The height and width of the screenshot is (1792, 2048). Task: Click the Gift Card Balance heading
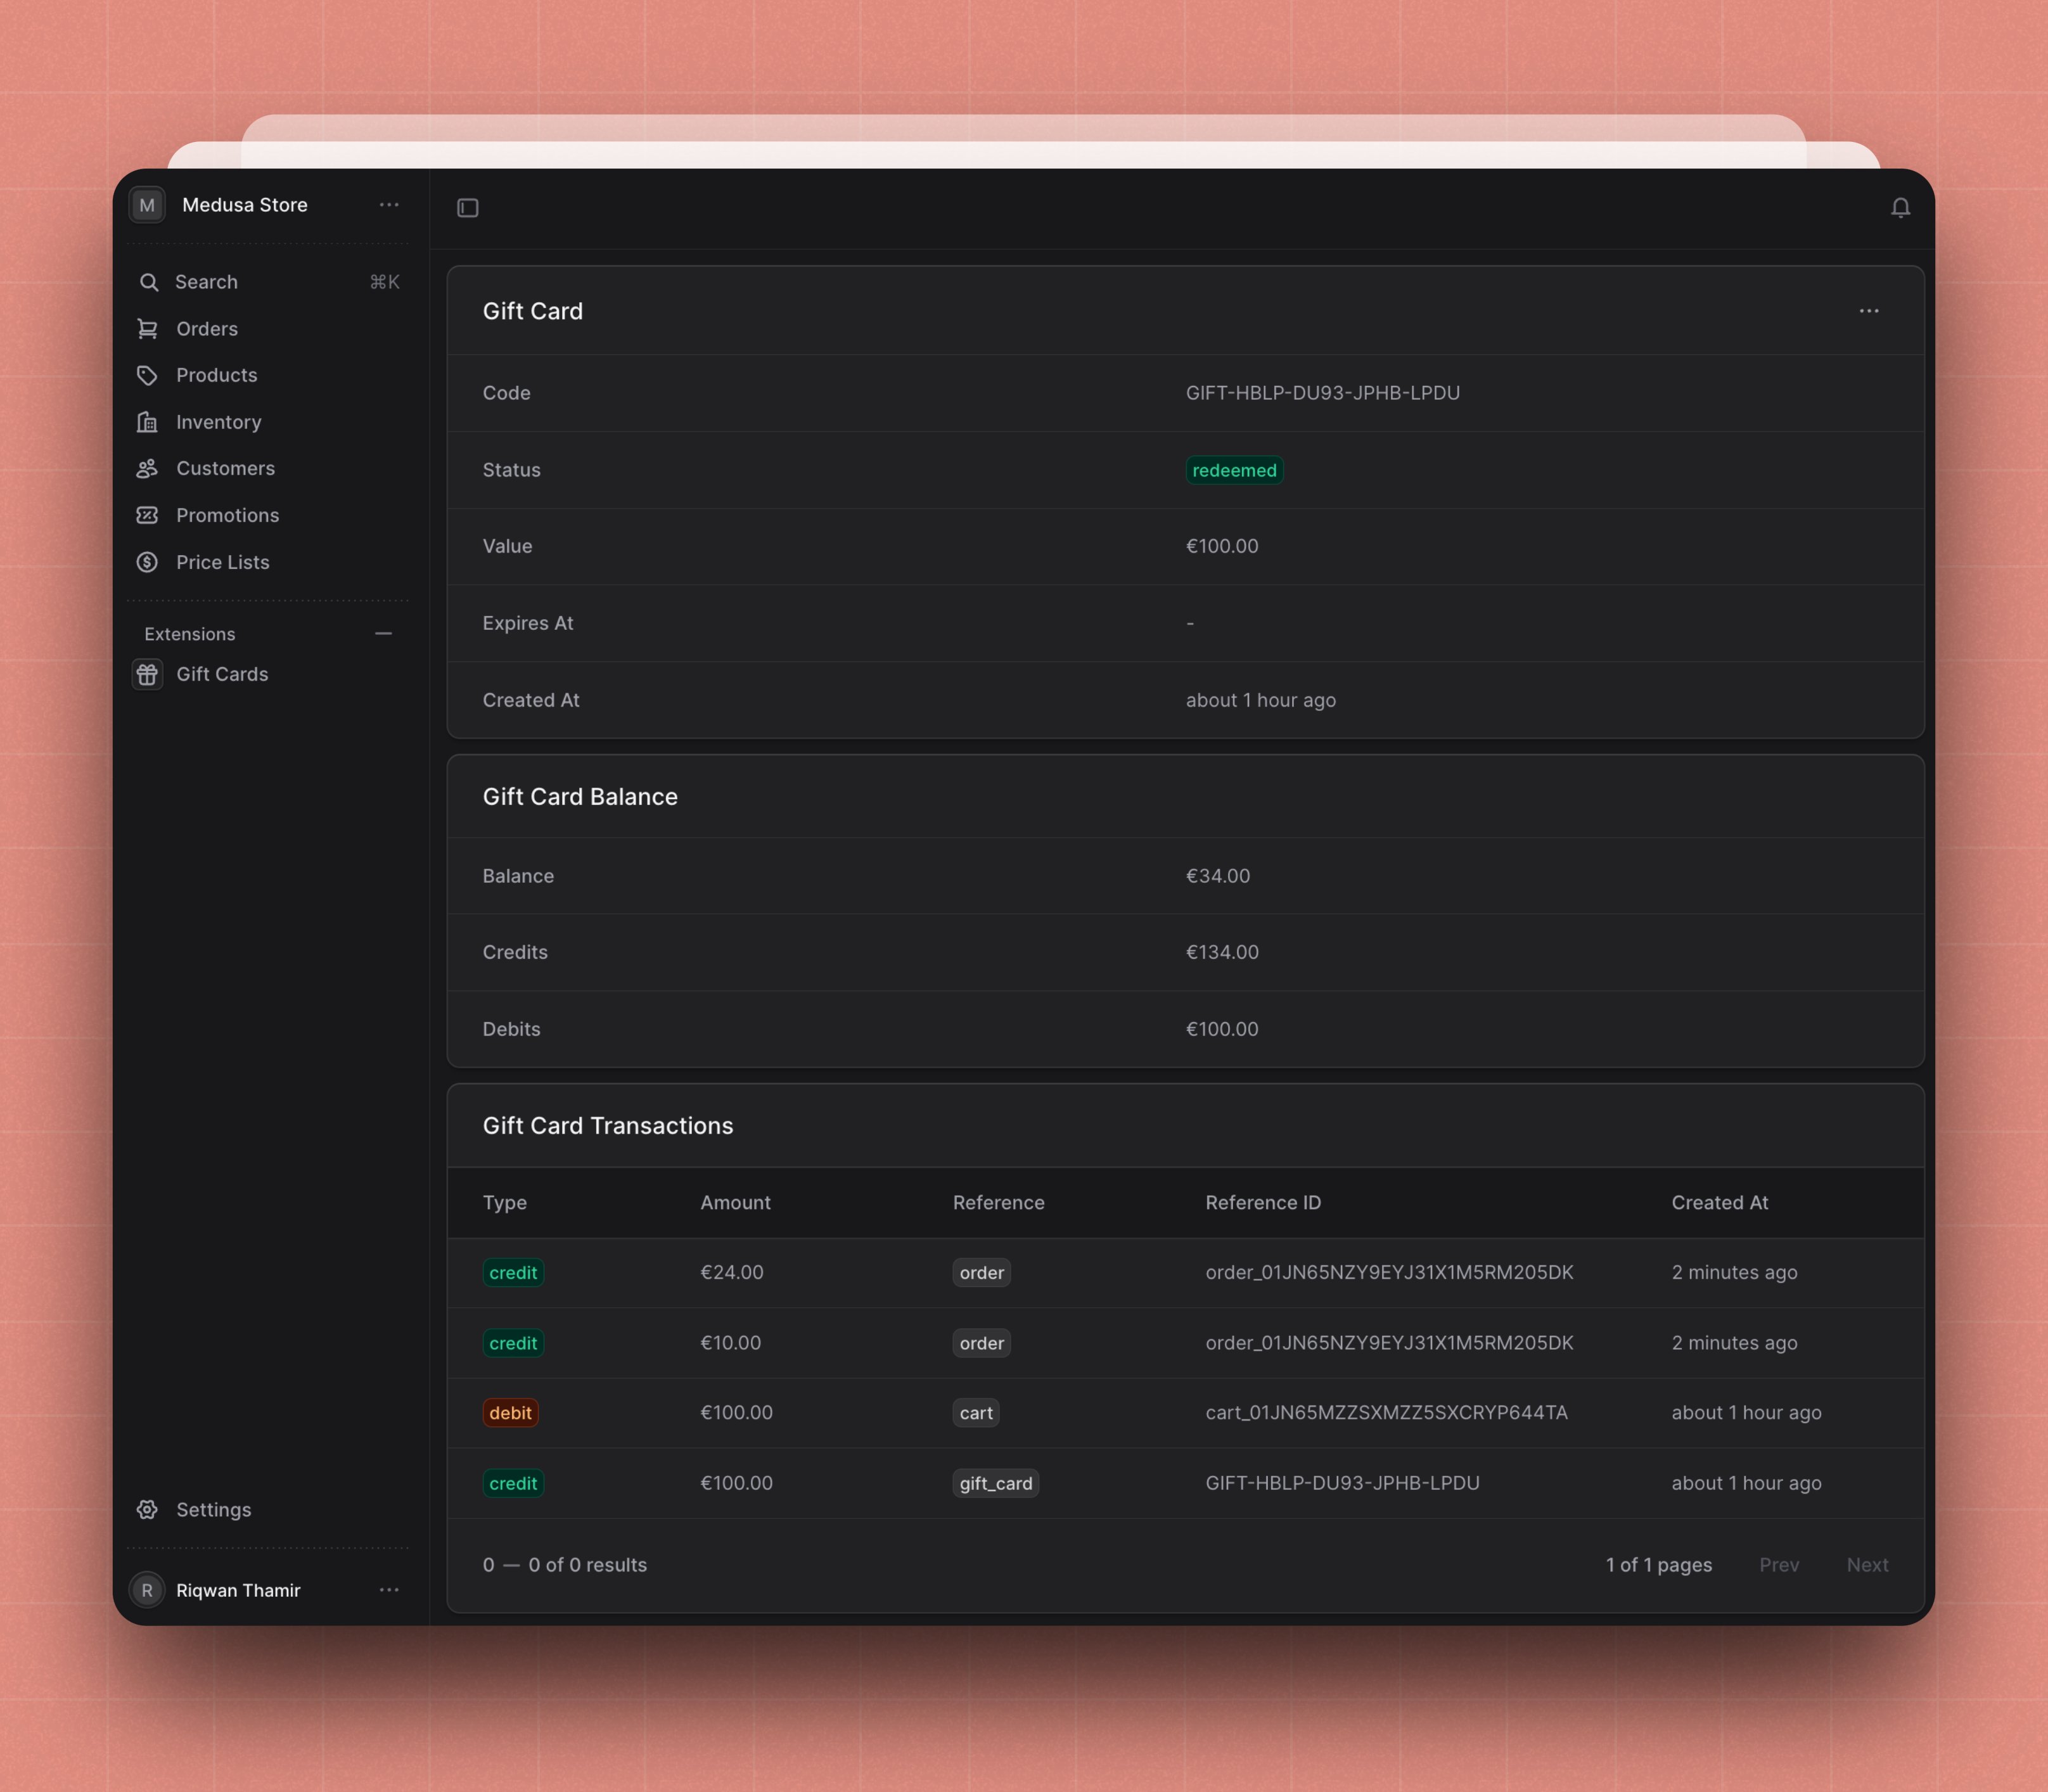click(x=580, y=797)
